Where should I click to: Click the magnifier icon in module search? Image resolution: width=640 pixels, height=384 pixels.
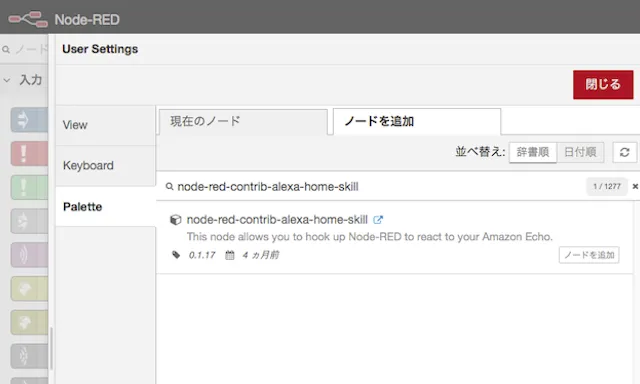tap(169, 186)
